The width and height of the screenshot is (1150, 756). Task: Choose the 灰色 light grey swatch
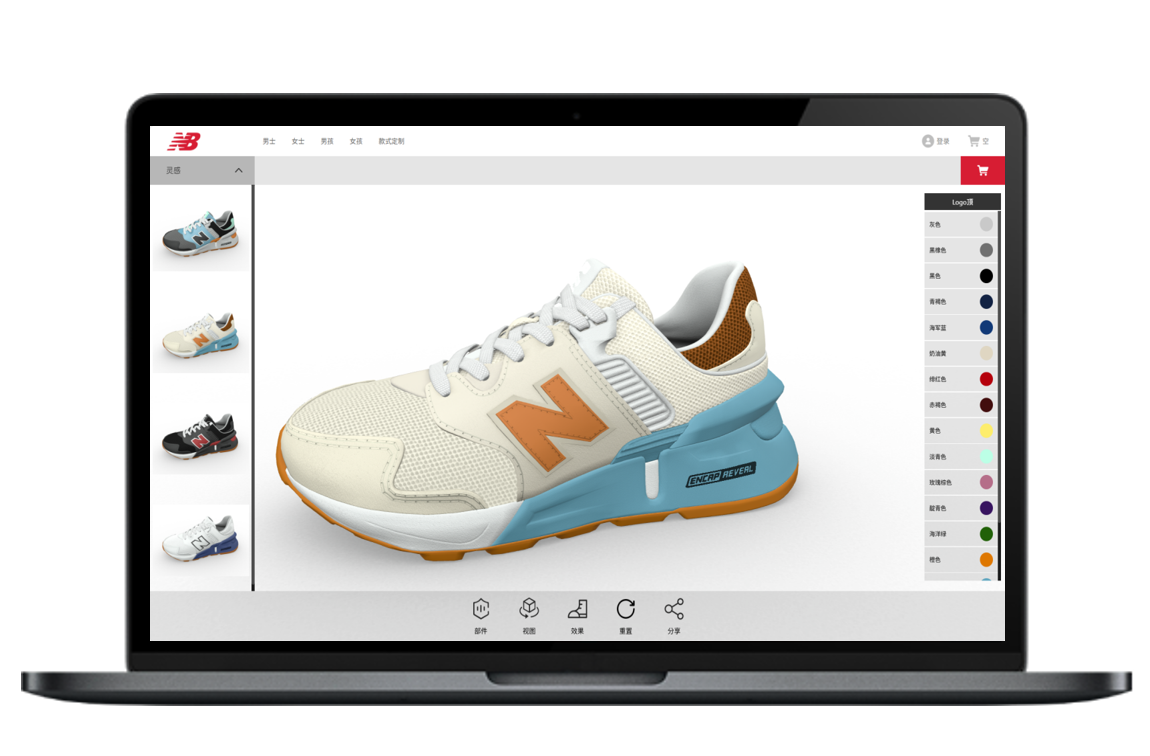(986, 224)
